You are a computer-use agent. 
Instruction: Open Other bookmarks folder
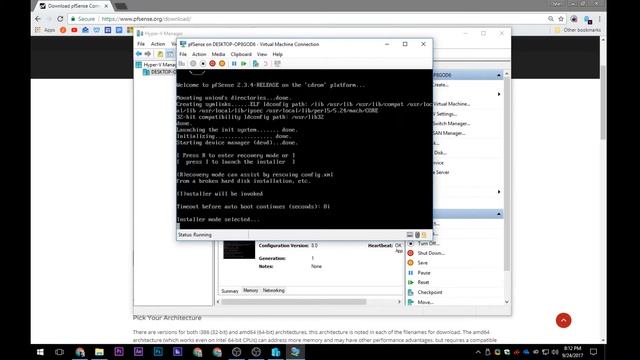point(578,30)
